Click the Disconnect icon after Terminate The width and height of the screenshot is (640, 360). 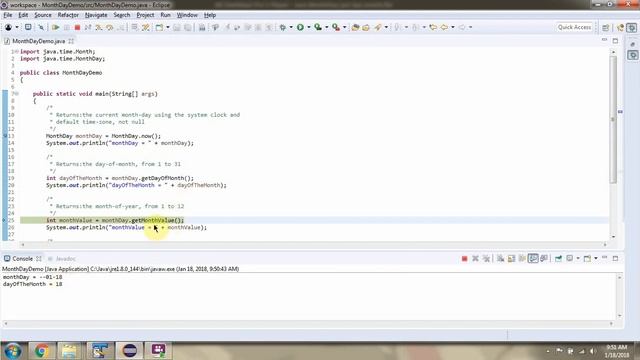pos(88,27)
